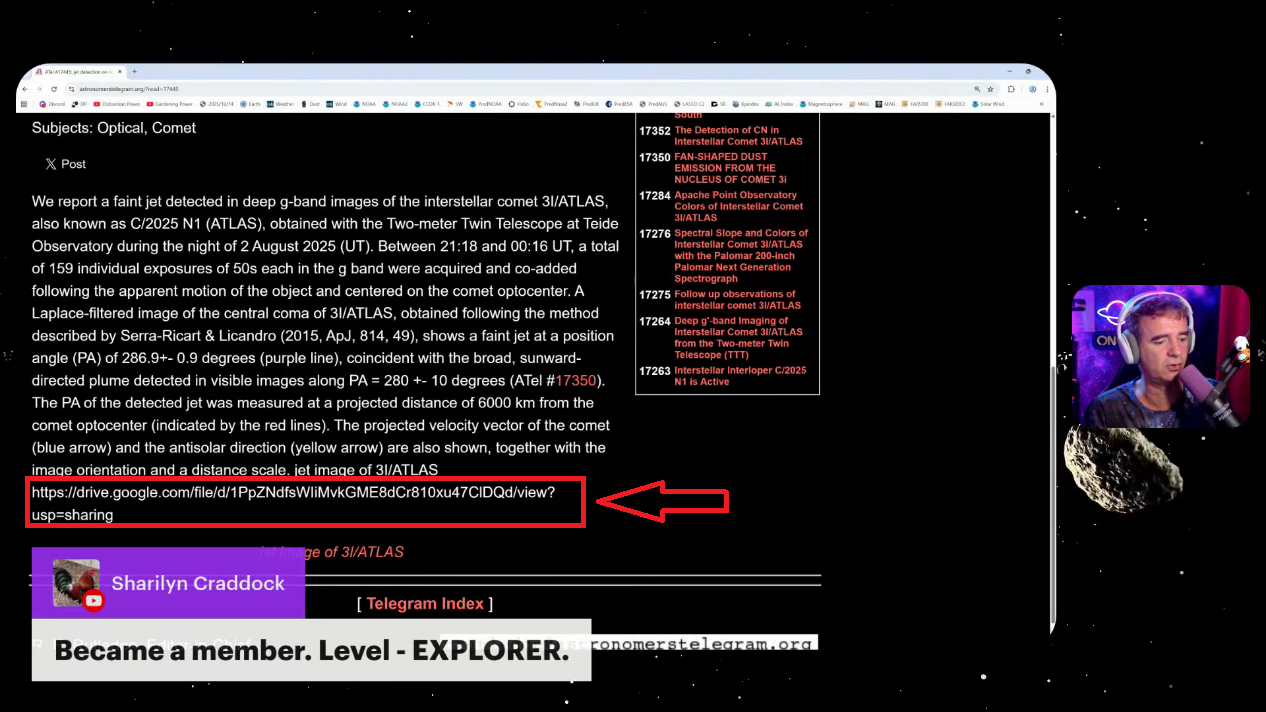Follow the inline ATel #17350 reference link

[576, 381]
